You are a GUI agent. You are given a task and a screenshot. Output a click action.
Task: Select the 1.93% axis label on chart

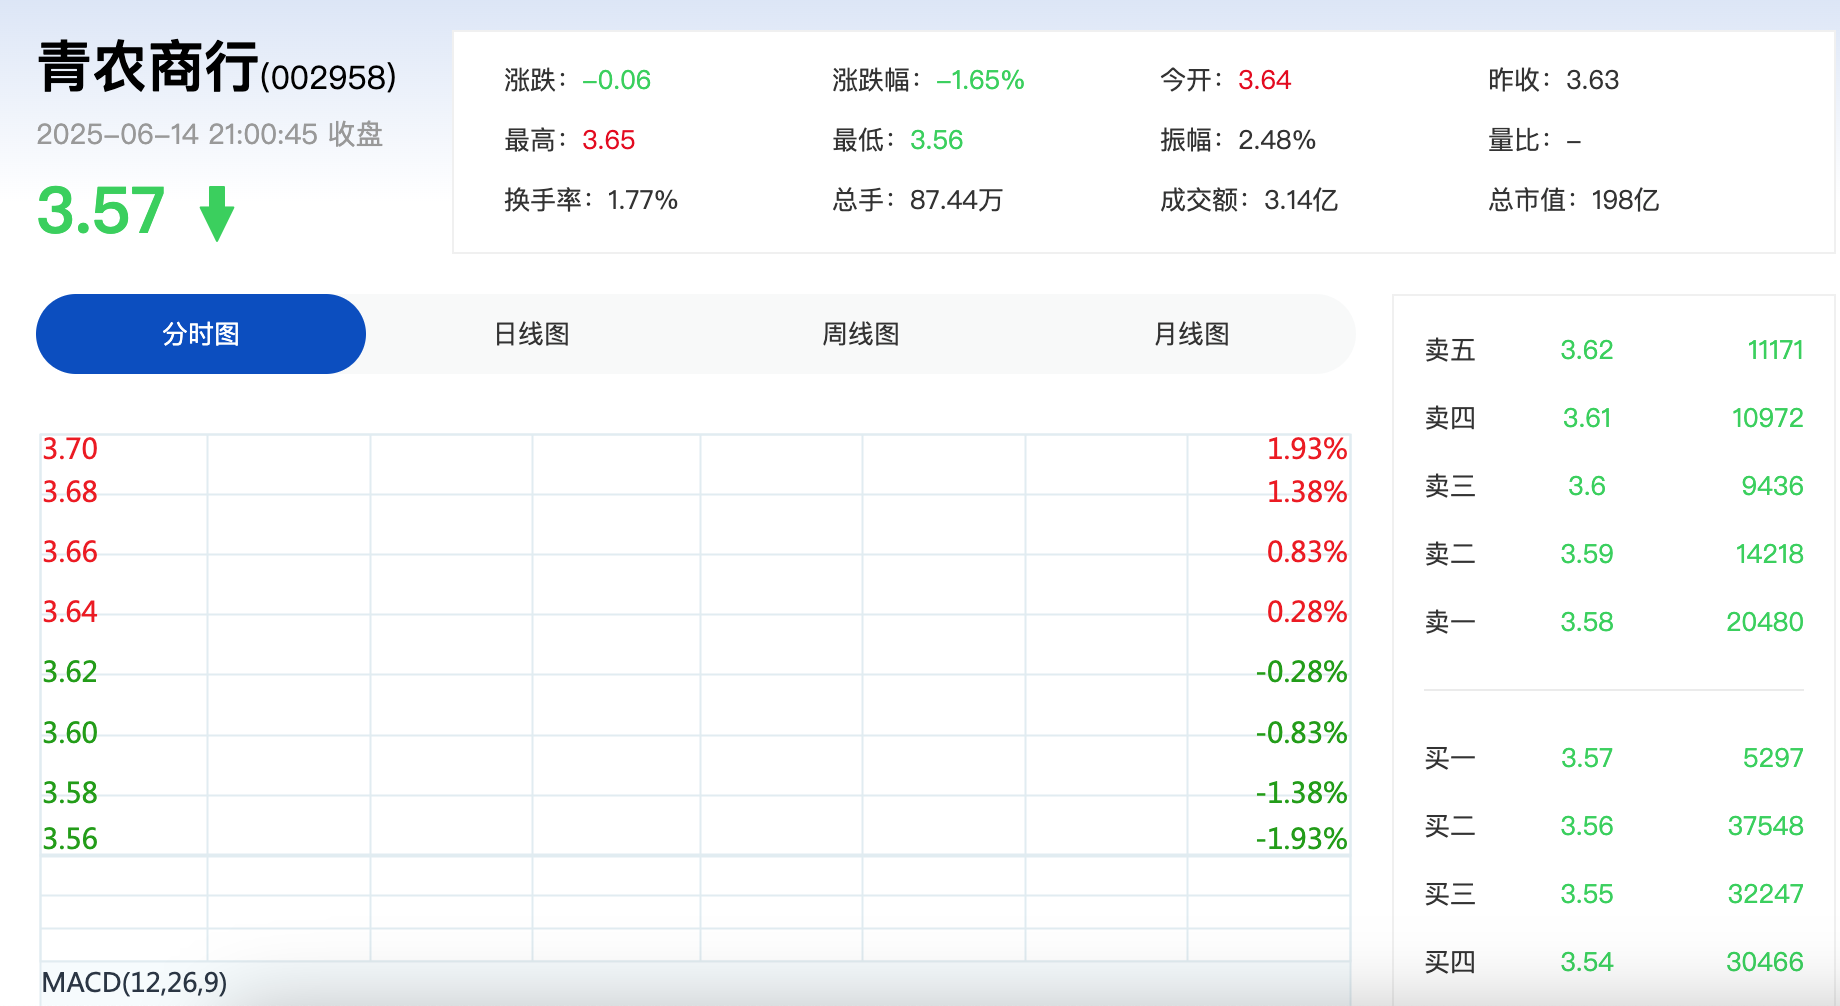(1307, 449)
